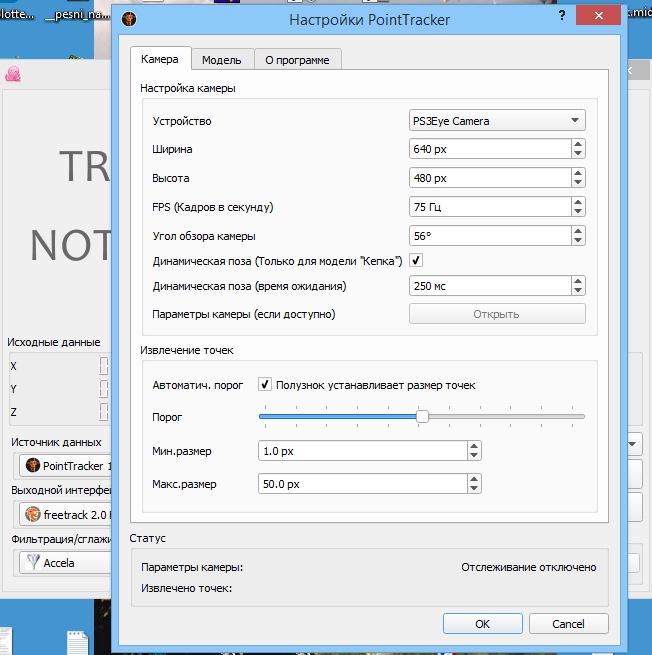This screenshot has width=652, height=655.
Task: Increase Динамическая поза wait time with the up arrow
Action: (x=578, y=281)
